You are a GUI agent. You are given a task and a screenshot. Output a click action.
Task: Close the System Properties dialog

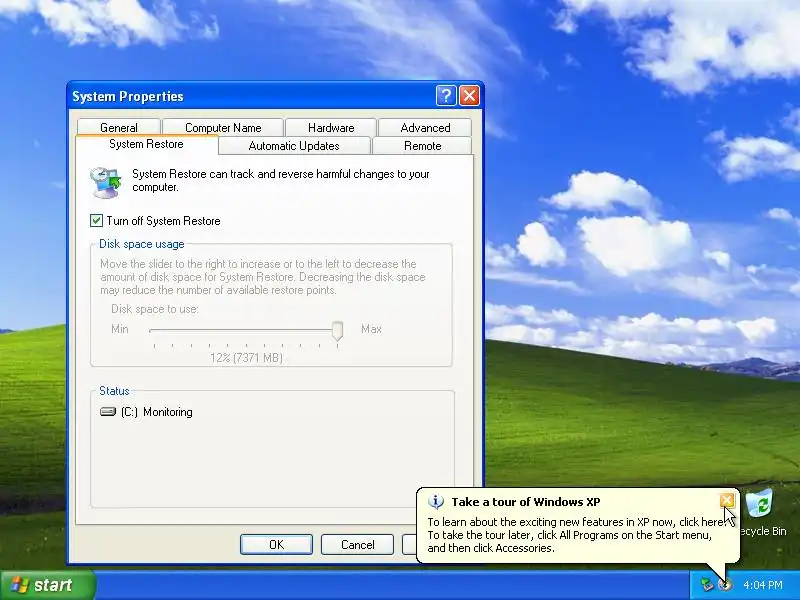point(469,95)
